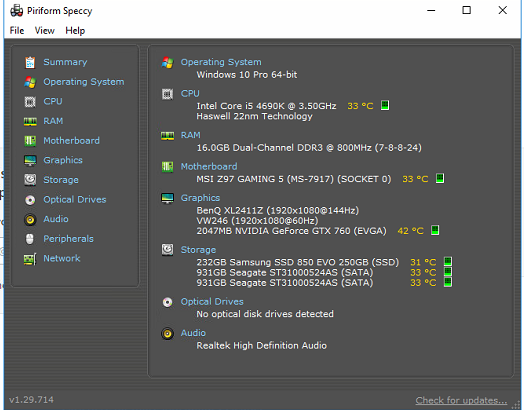
Task: Select Summary in the sidebar
Action: tap(65, 62)
